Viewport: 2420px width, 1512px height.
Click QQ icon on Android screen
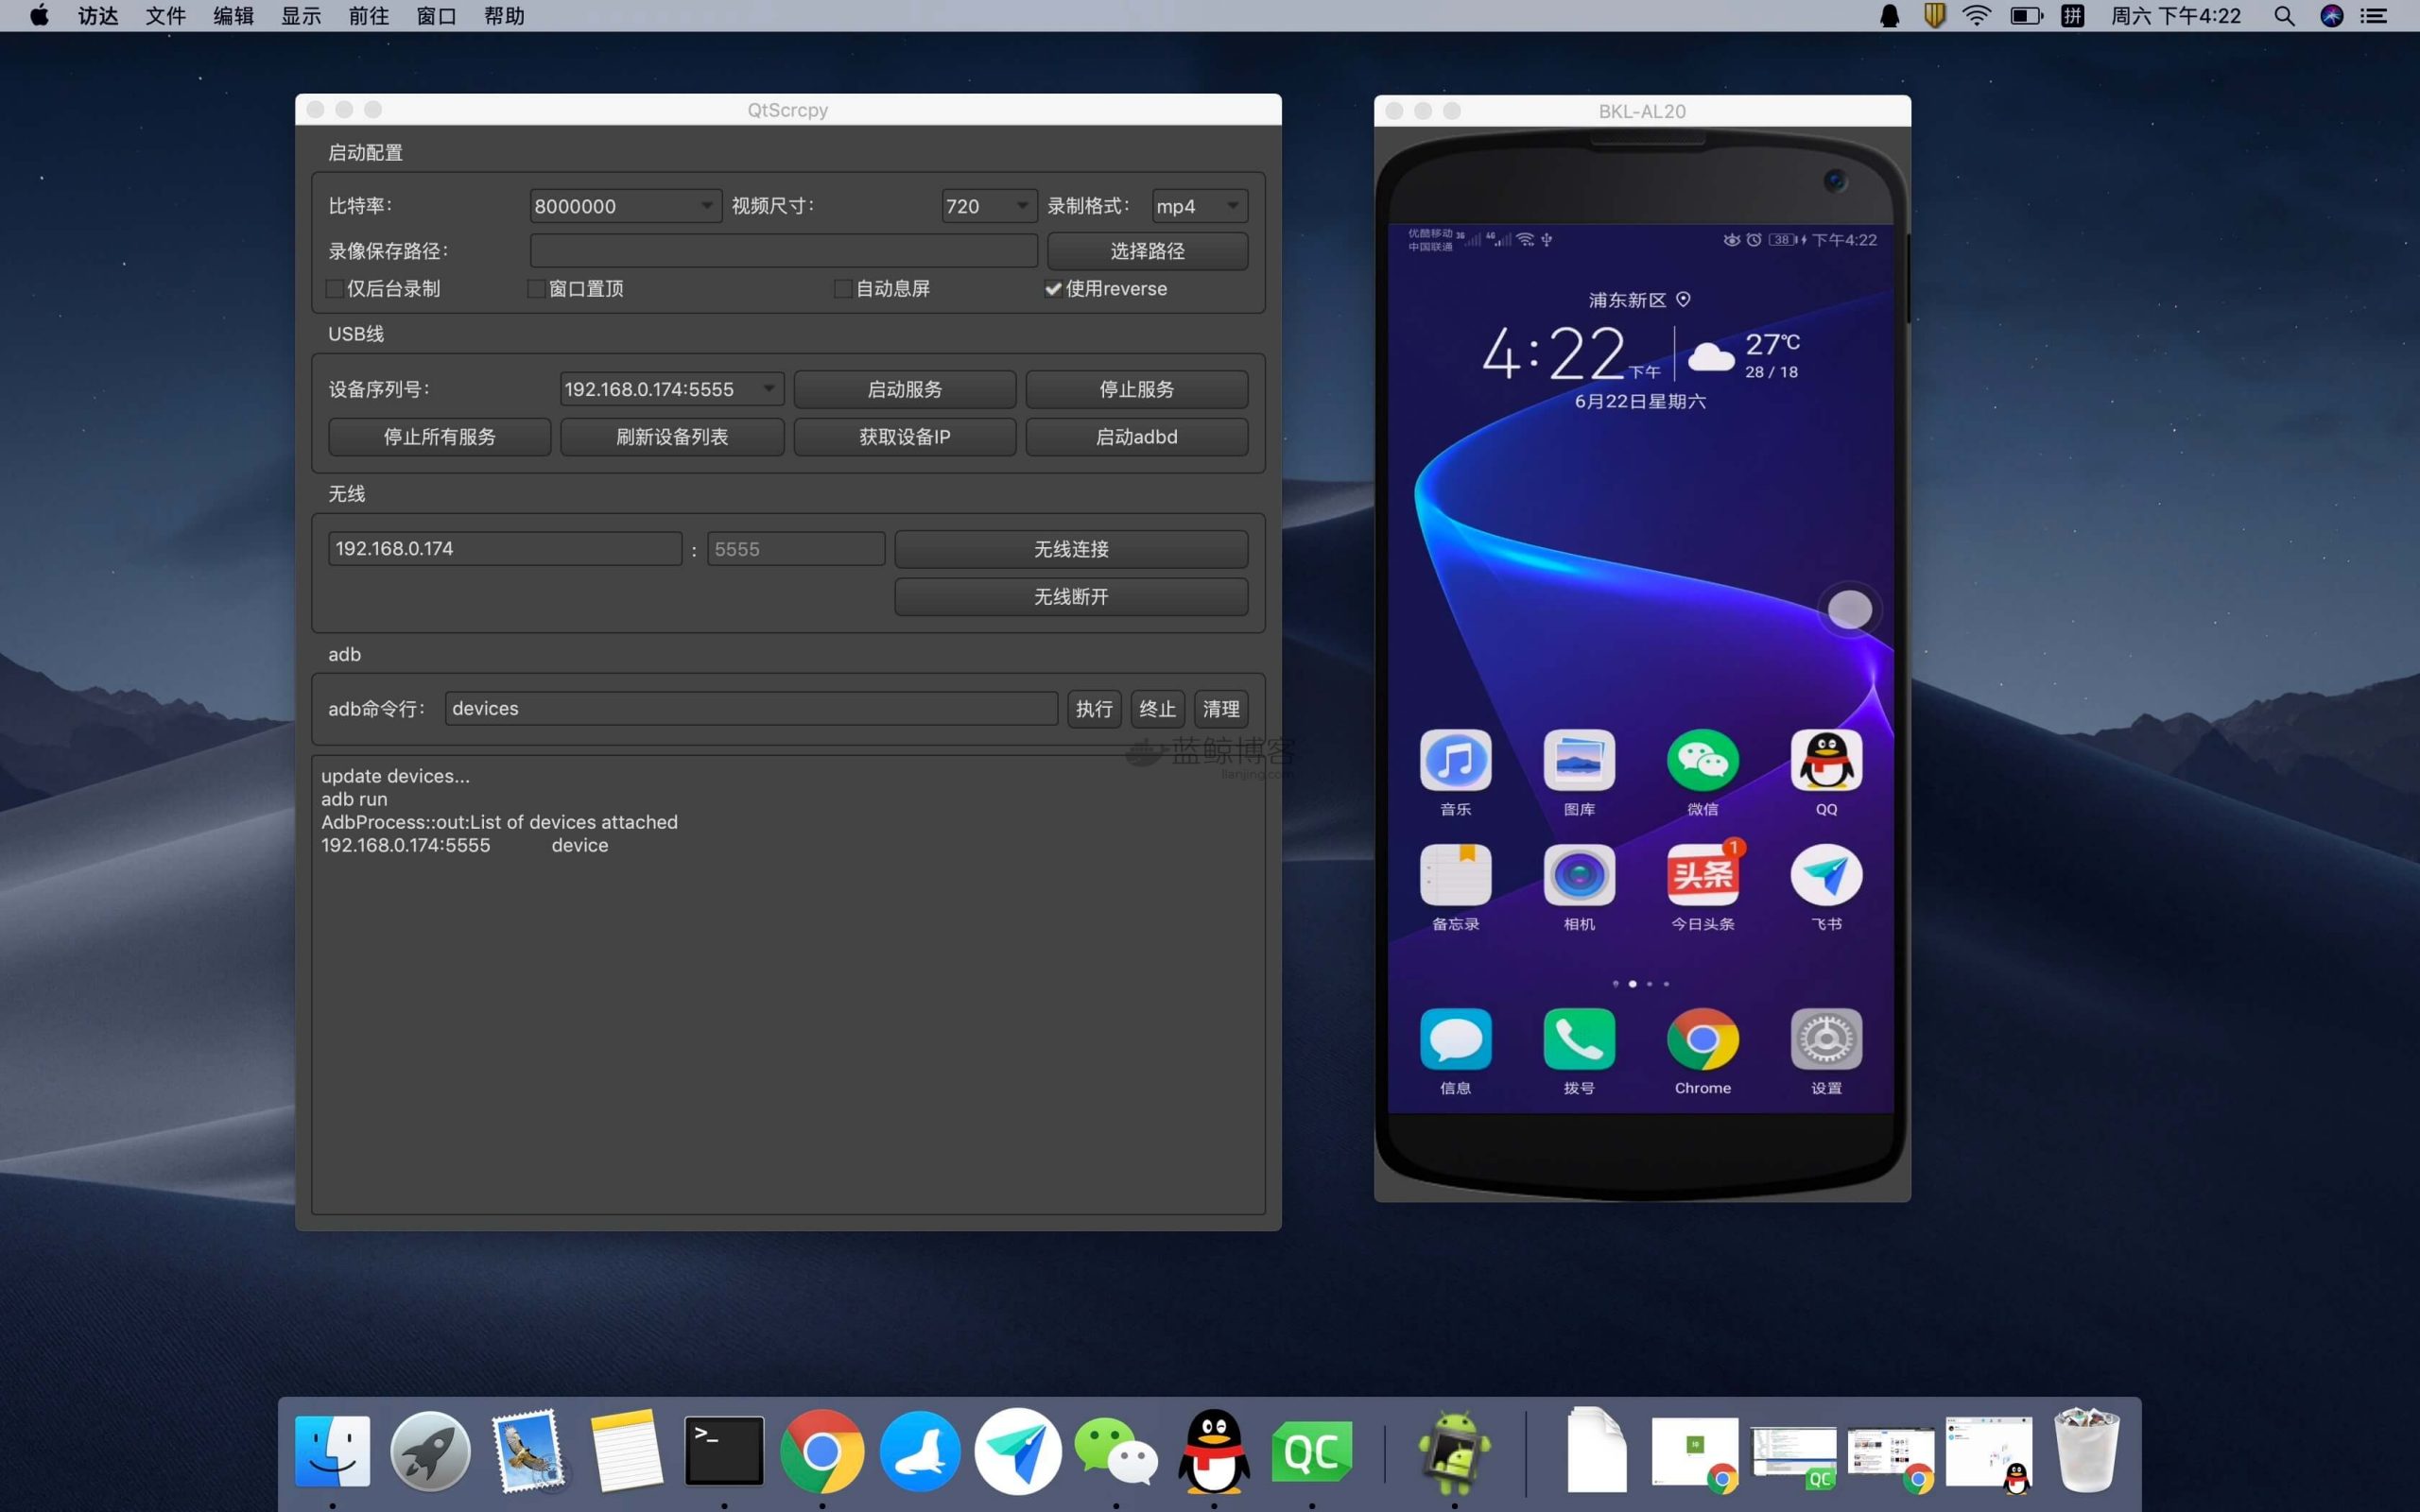pyautogui.click(x=1823, y=763)
